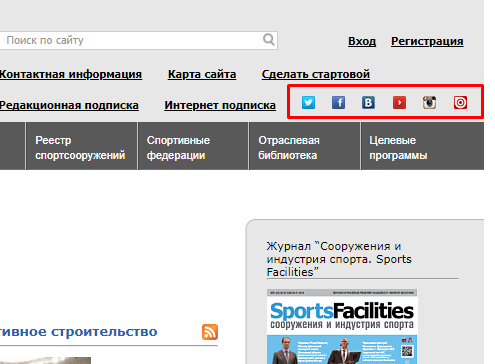This screenshot has width=495, height=364.
Task: Open the Instagram camera icon
Action: coord(429,102)
